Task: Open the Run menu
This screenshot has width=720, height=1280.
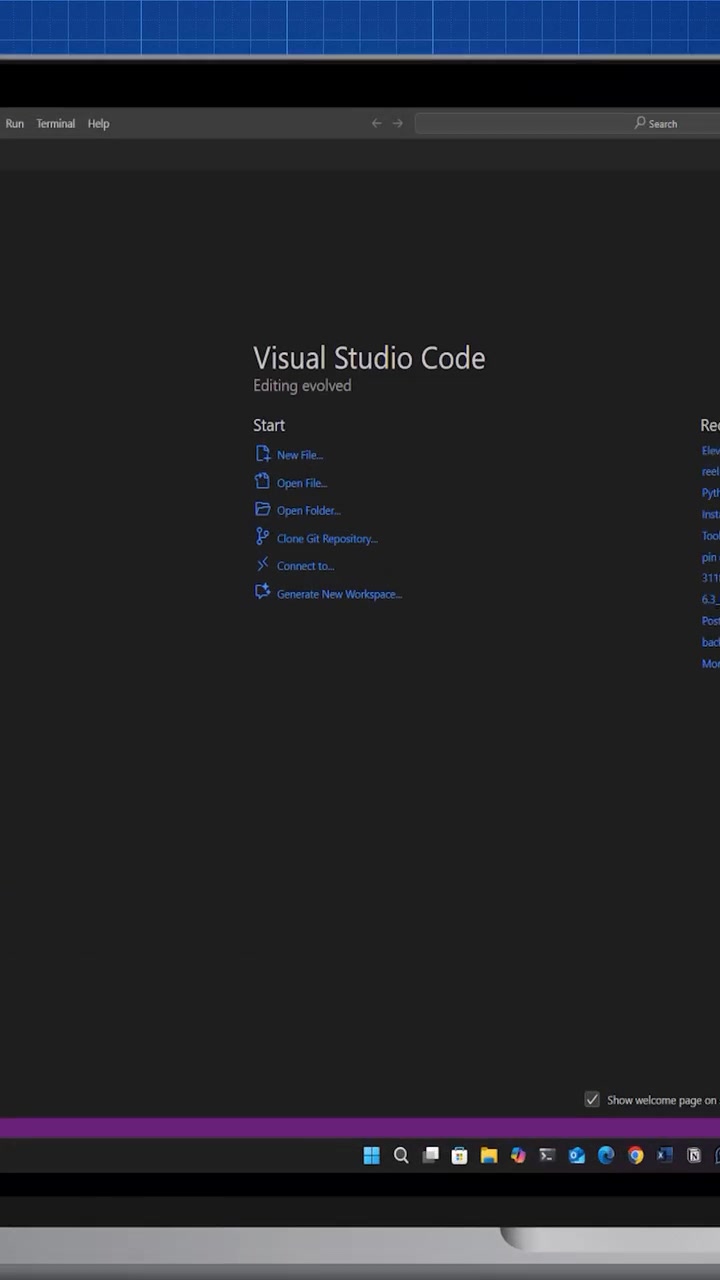Action: [x=15, y=124]
